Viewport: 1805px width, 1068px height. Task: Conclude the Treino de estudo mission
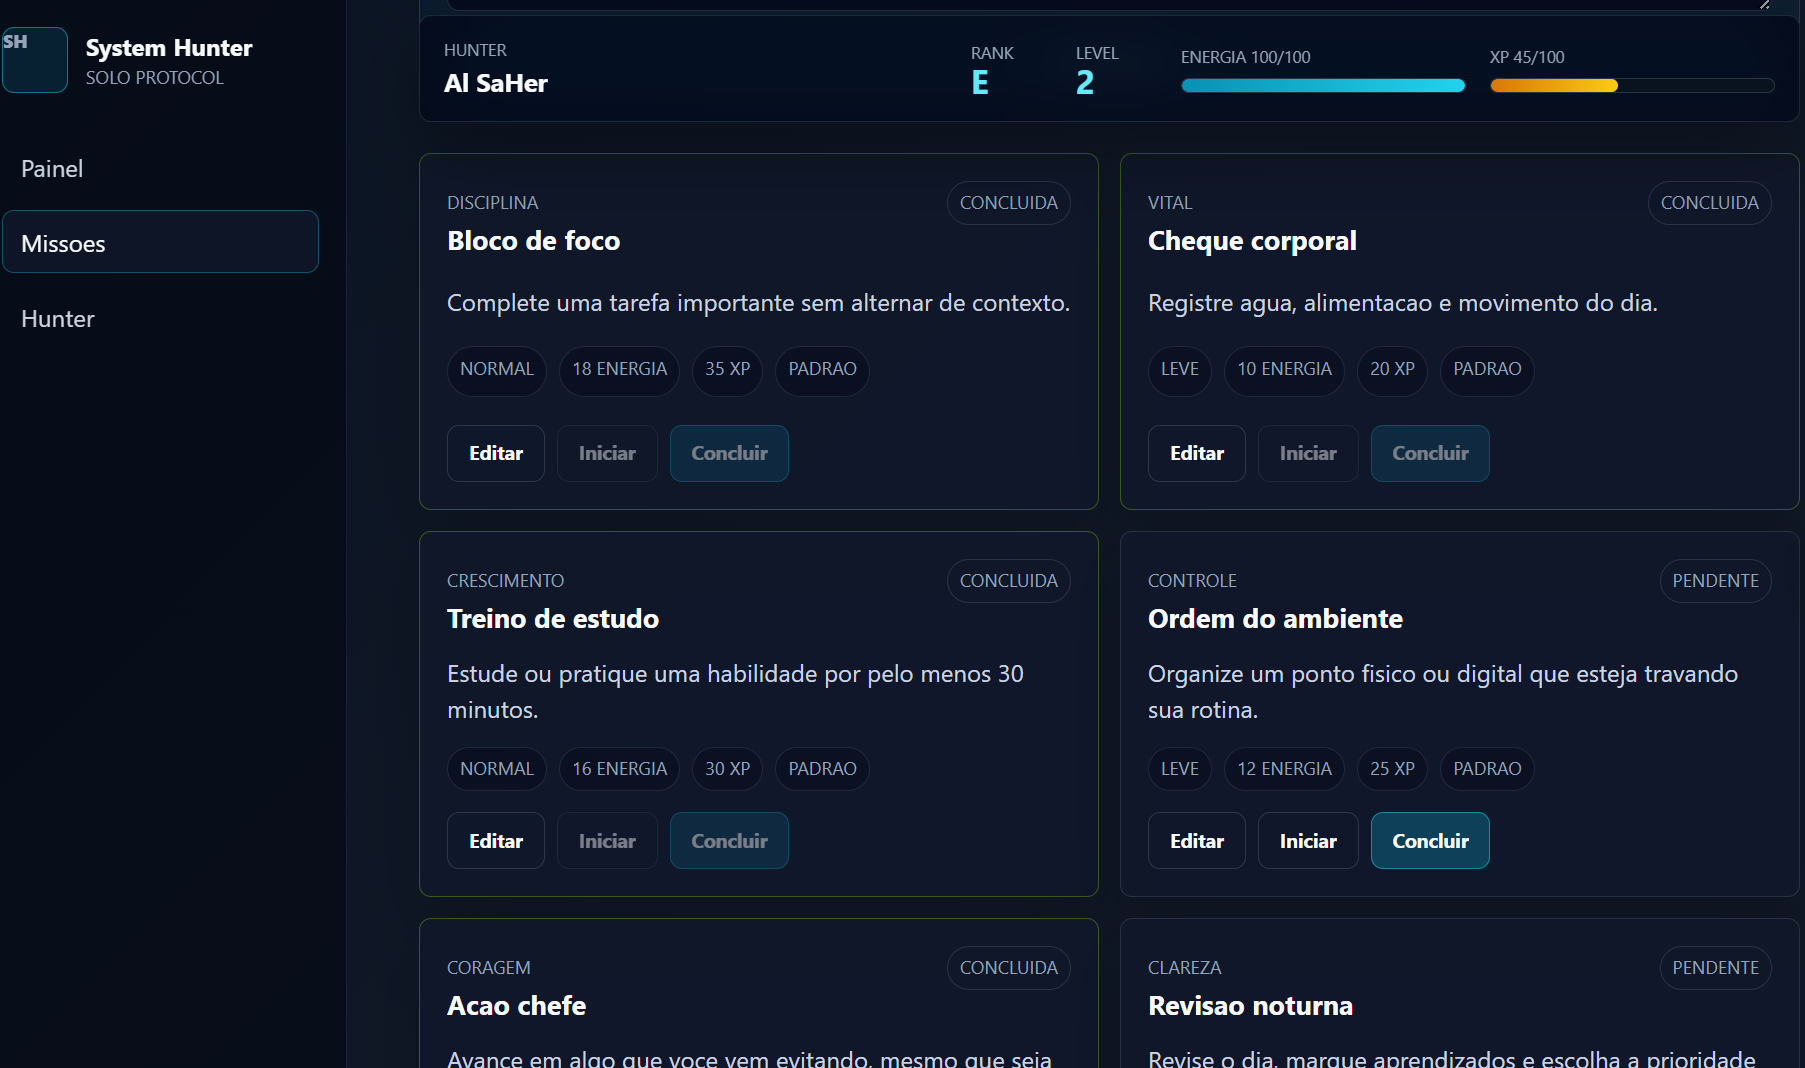pyautogui.click(x=729, y=841)
